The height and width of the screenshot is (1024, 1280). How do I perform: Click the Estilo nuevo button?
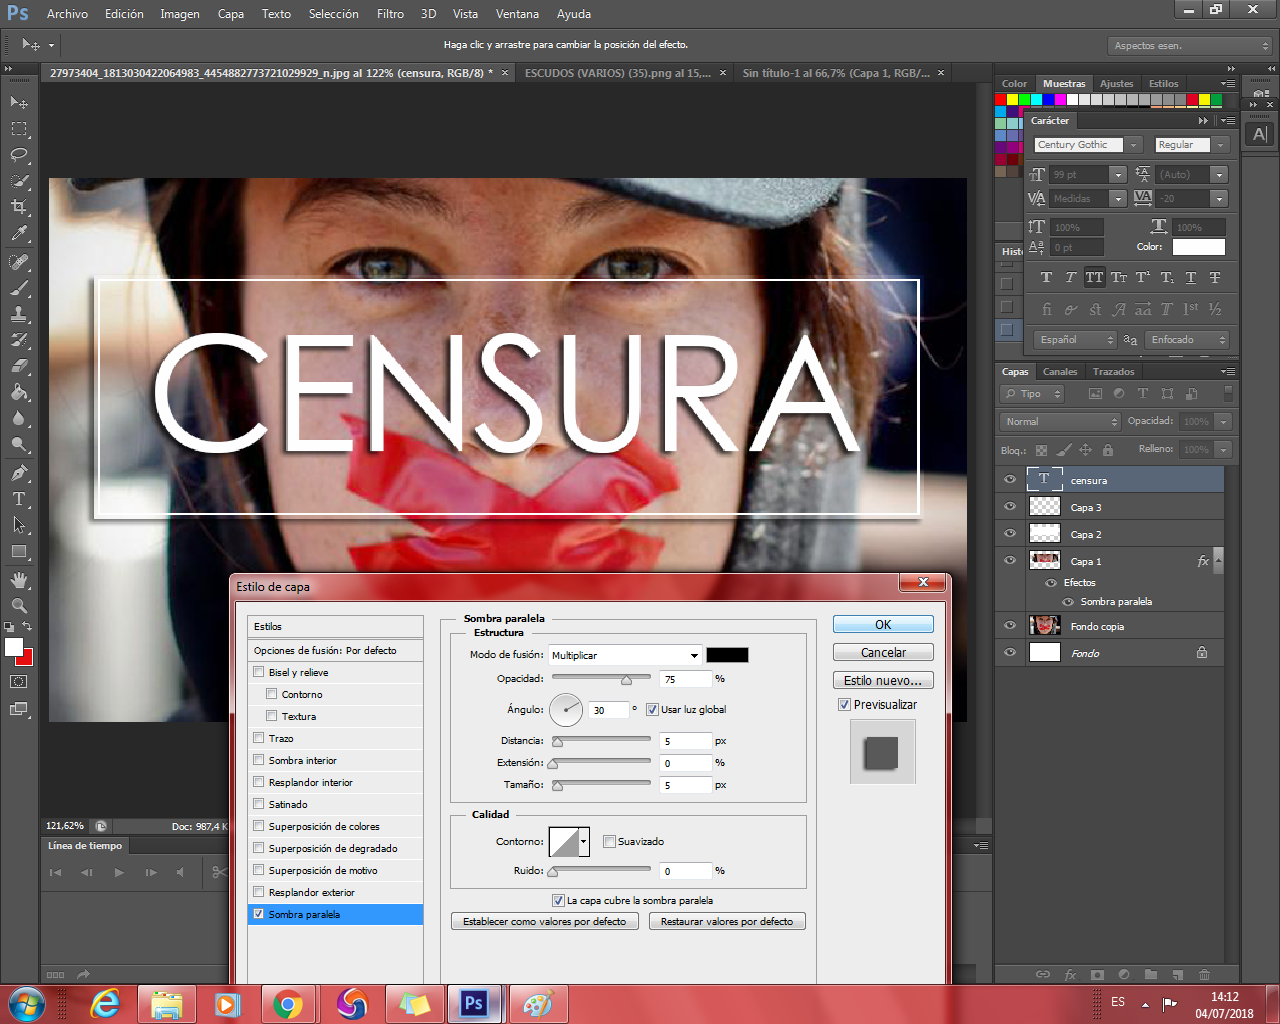tap(883, 680)
